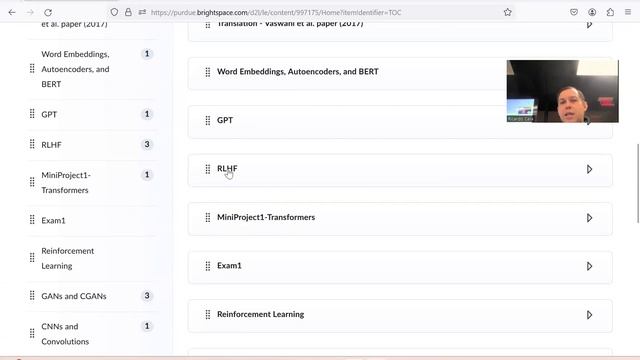Grab the drag handle beside sidebar MiniProject1-Transformers
The width and height of the screenshot is (640, 360).
coord(32,182)
